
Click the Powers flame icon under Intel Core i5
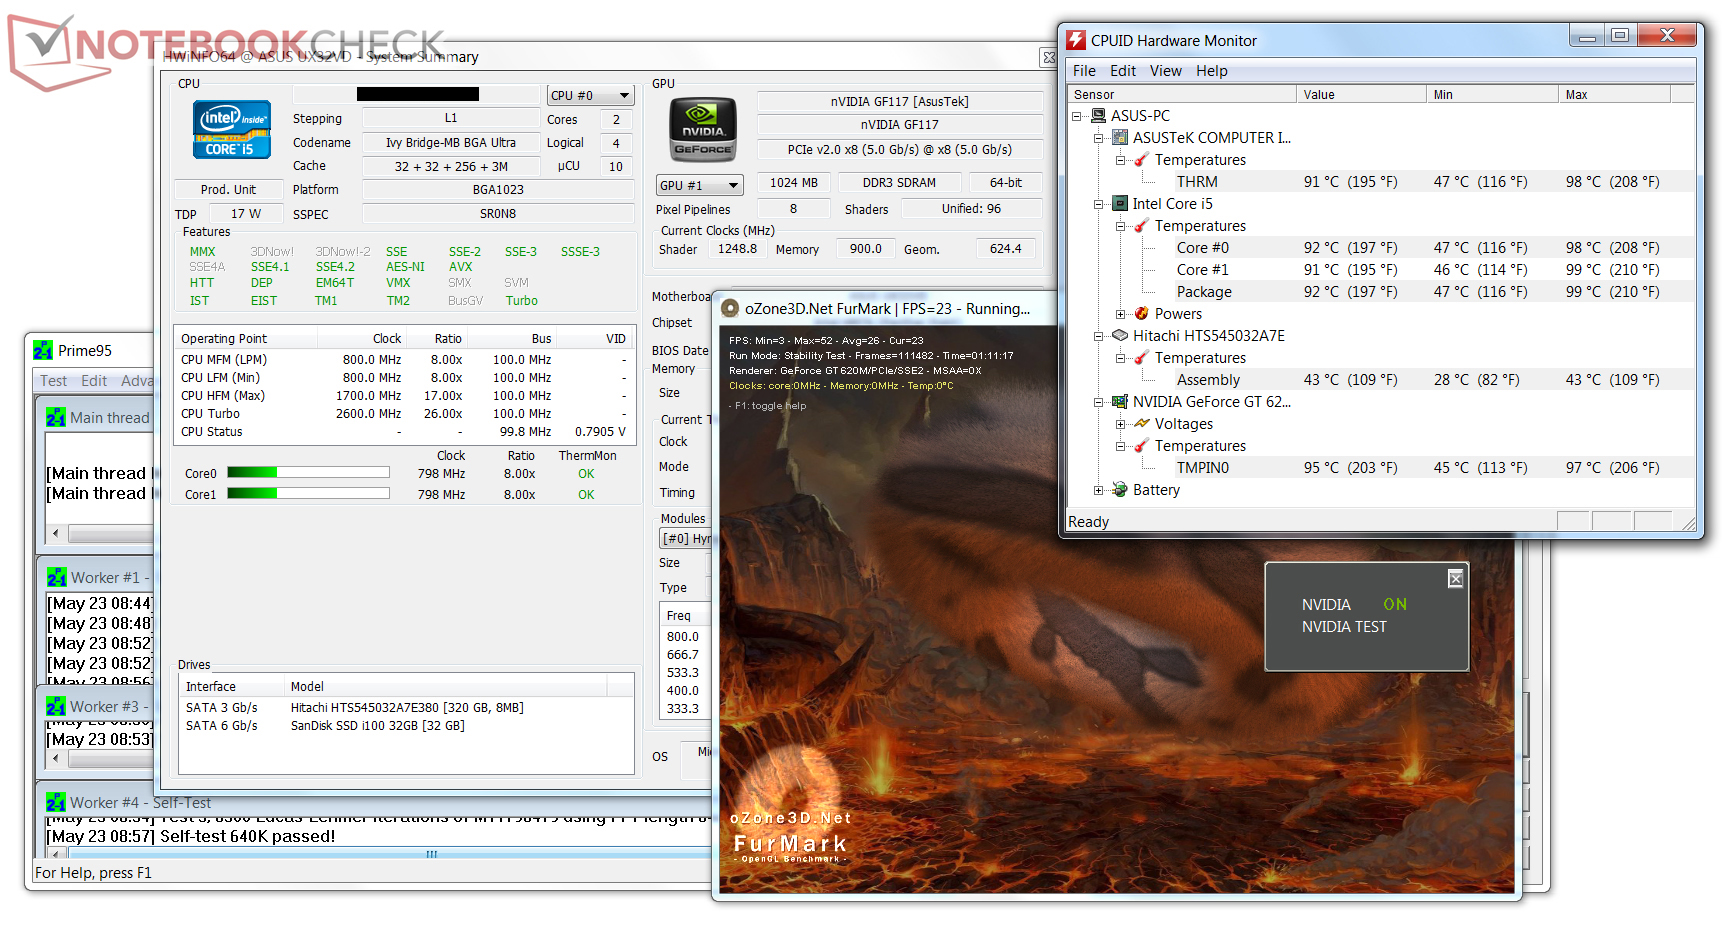(x=1142, y=314)
